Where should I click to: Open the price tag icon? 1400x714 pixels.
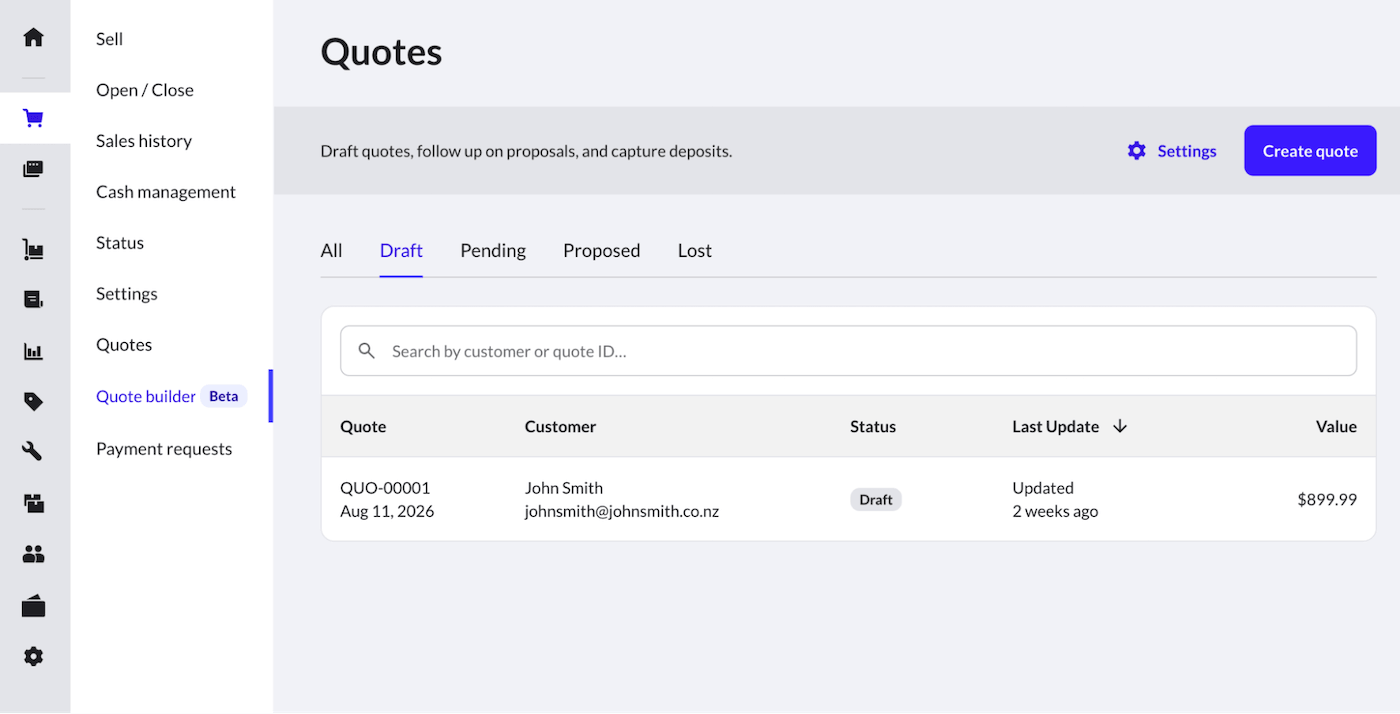point(34,401)
